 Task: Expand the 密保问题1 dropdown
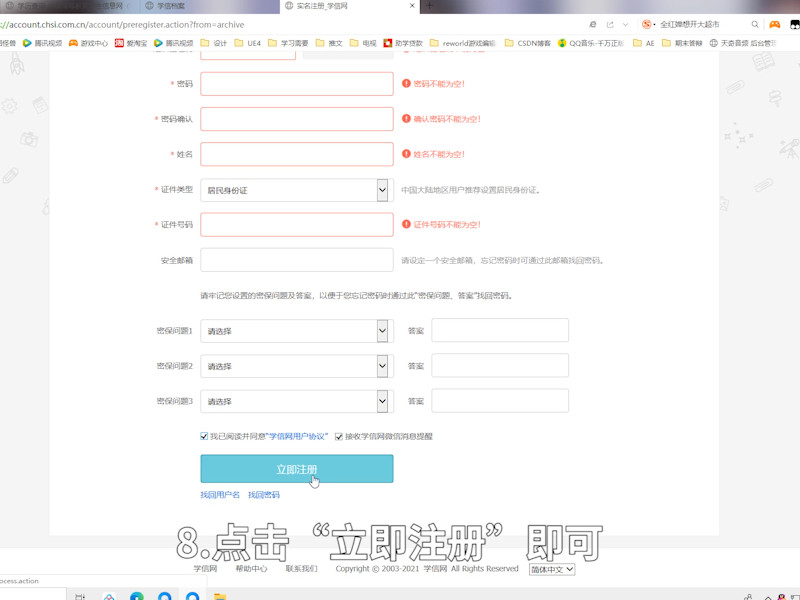point(295,330)
